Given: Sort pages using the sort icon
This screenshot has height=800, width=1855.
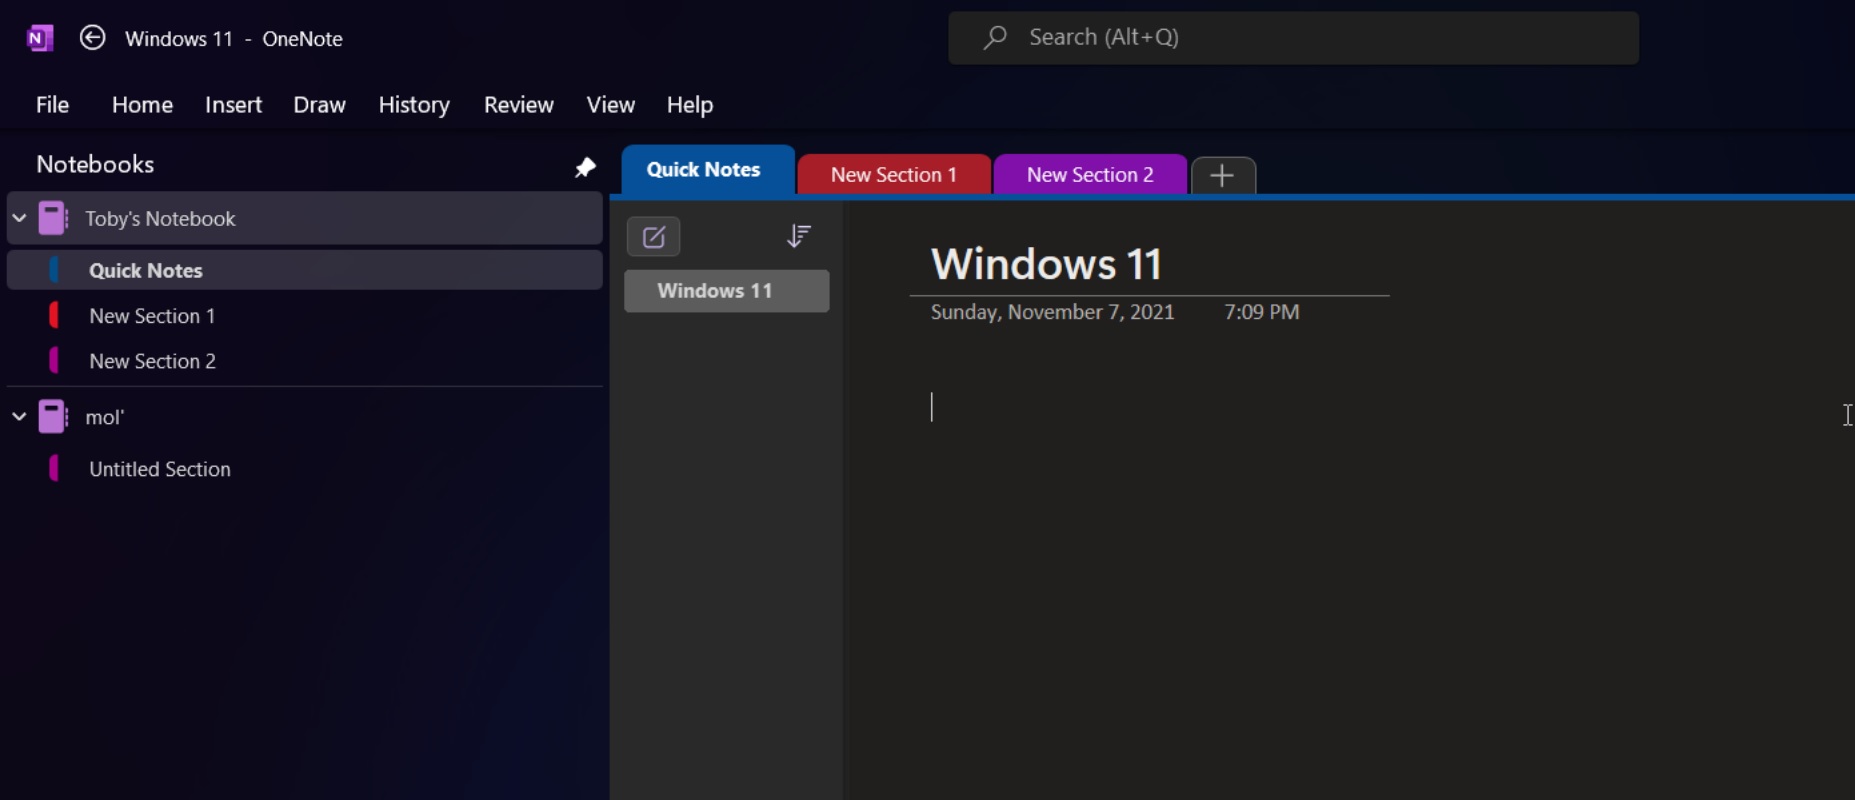Looking at the screenshot, I should [798, 236].
